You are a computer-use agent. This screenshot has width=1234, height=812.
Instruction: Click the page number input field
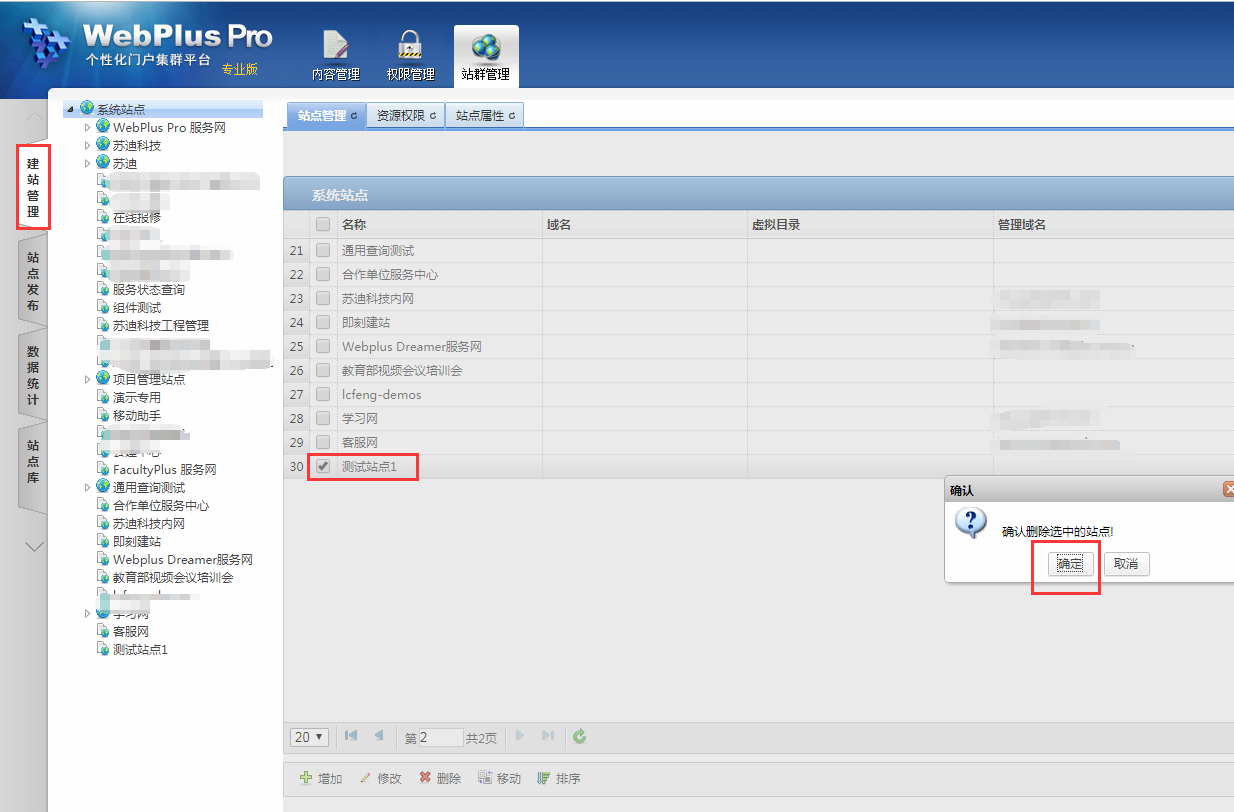pos(440,738)
